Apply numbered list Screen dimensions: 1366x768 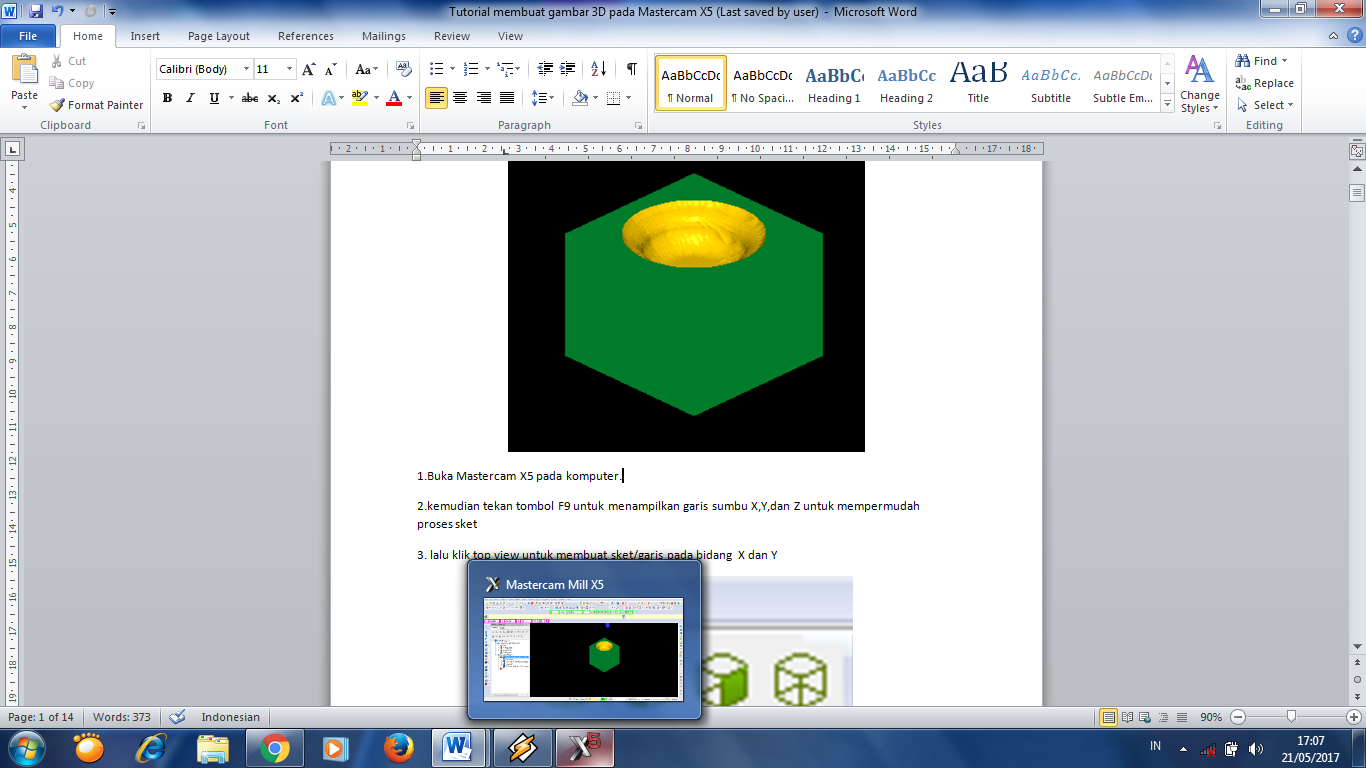(472, 69)
